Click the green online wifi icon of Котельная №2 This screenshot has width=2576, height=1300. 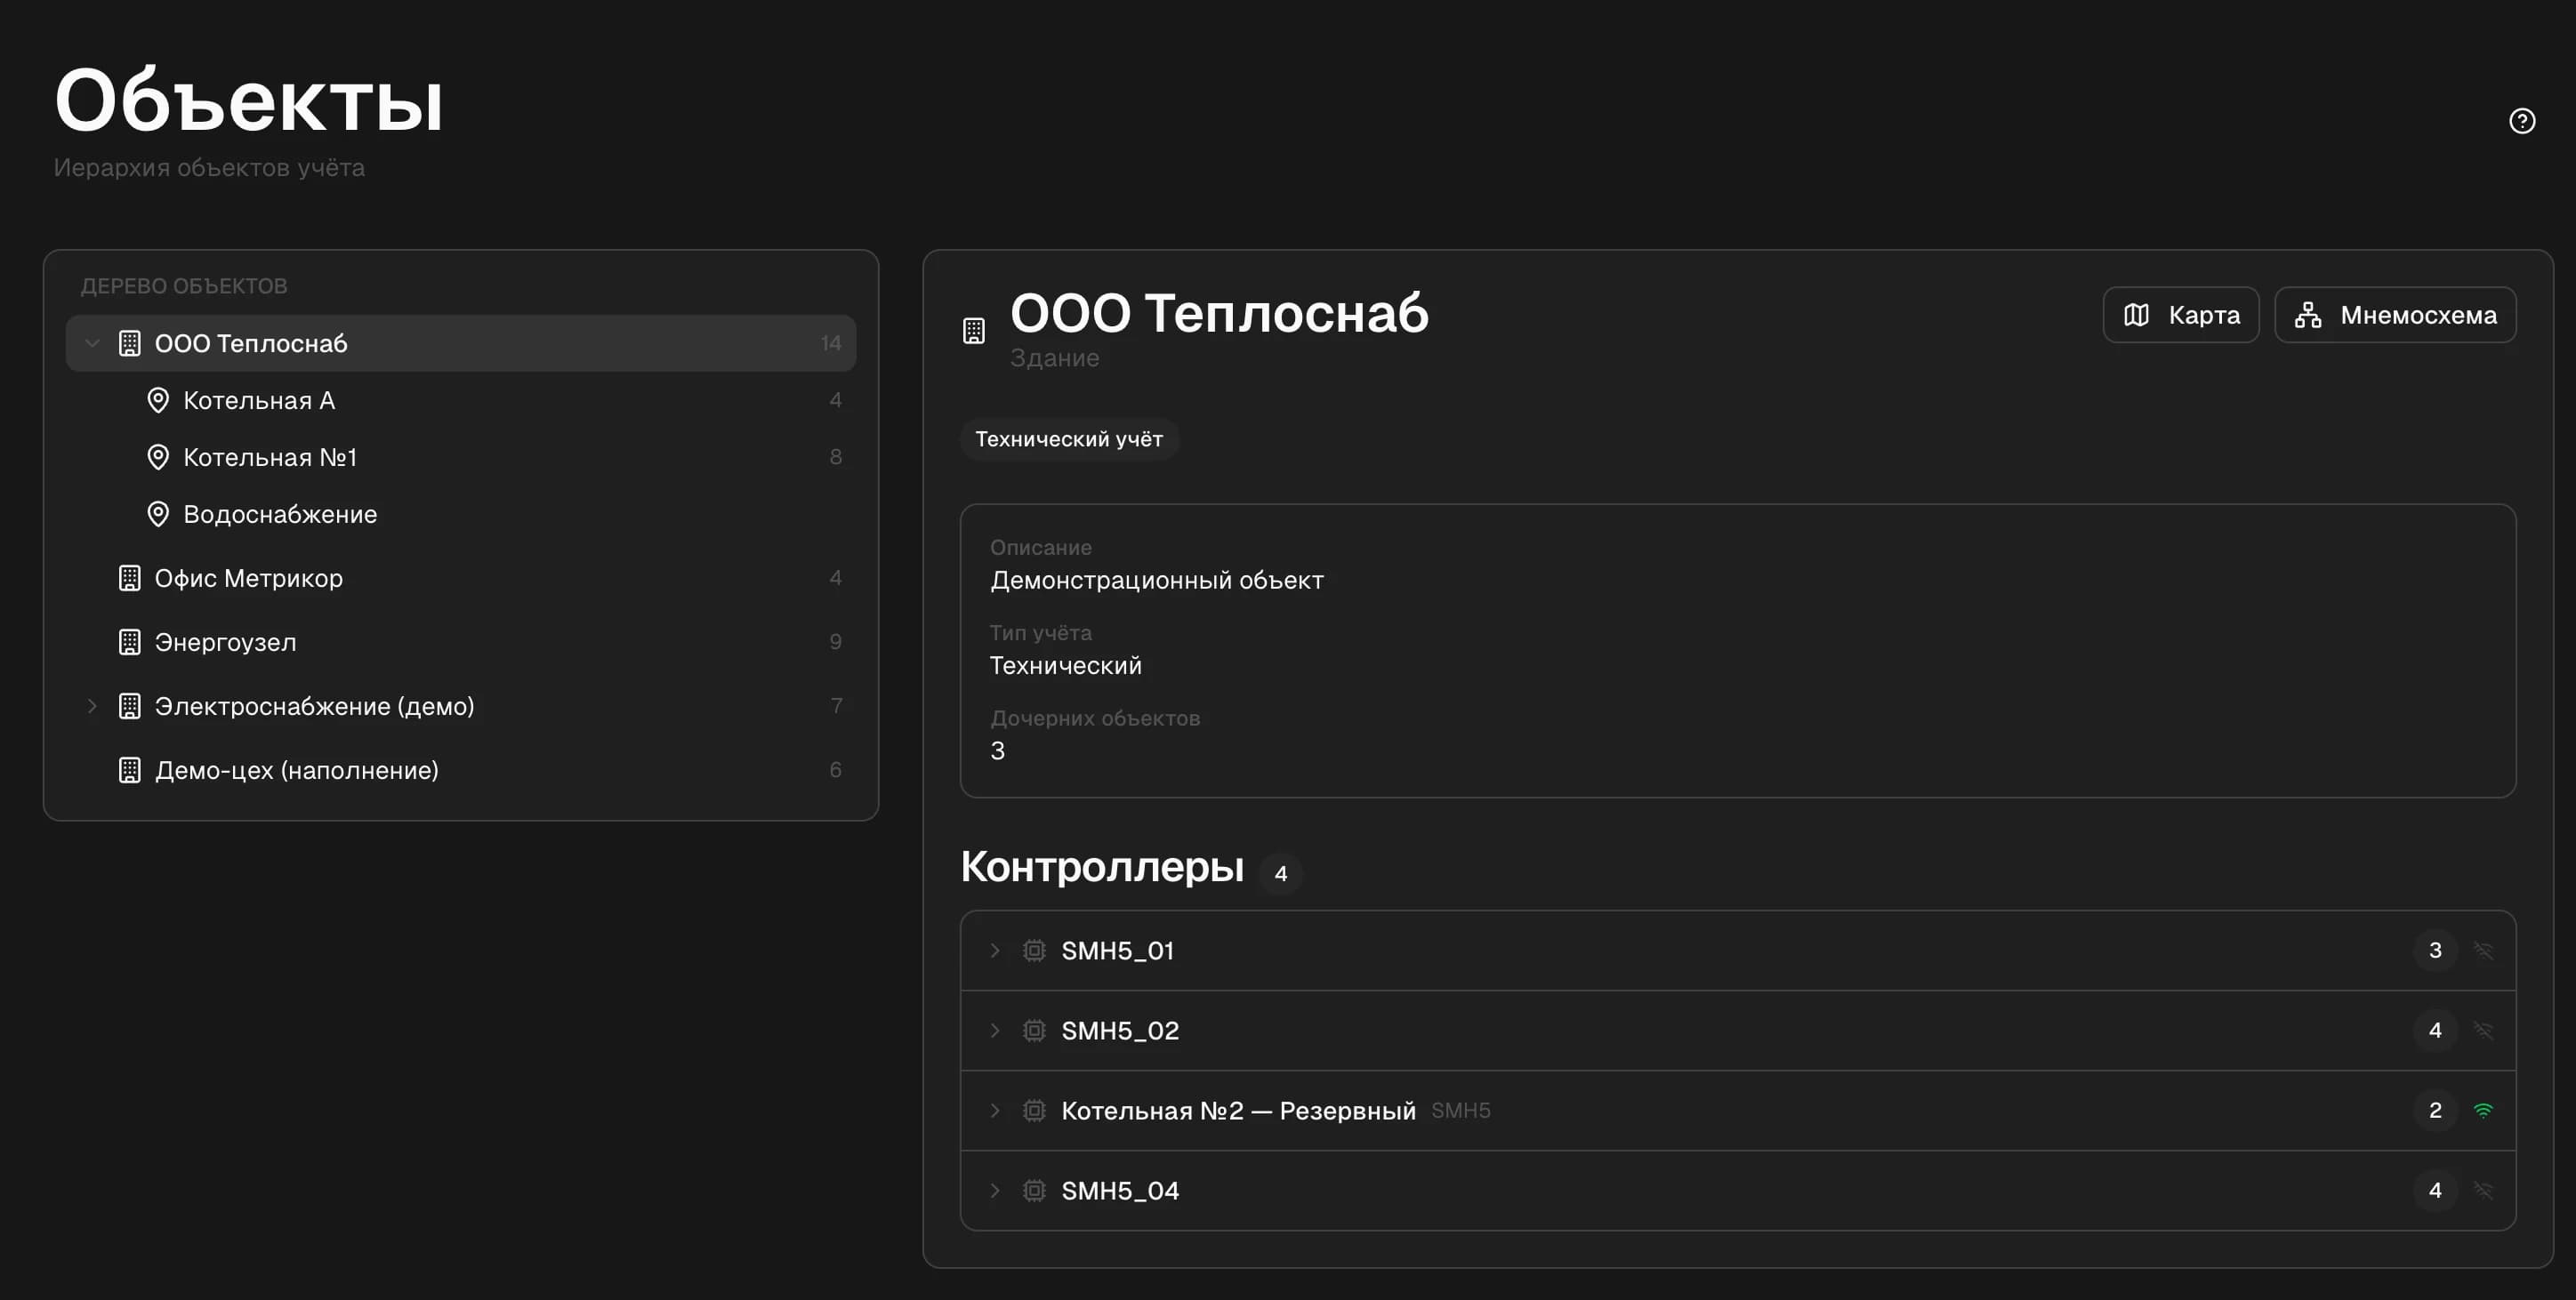[x=2483, y=1110]
